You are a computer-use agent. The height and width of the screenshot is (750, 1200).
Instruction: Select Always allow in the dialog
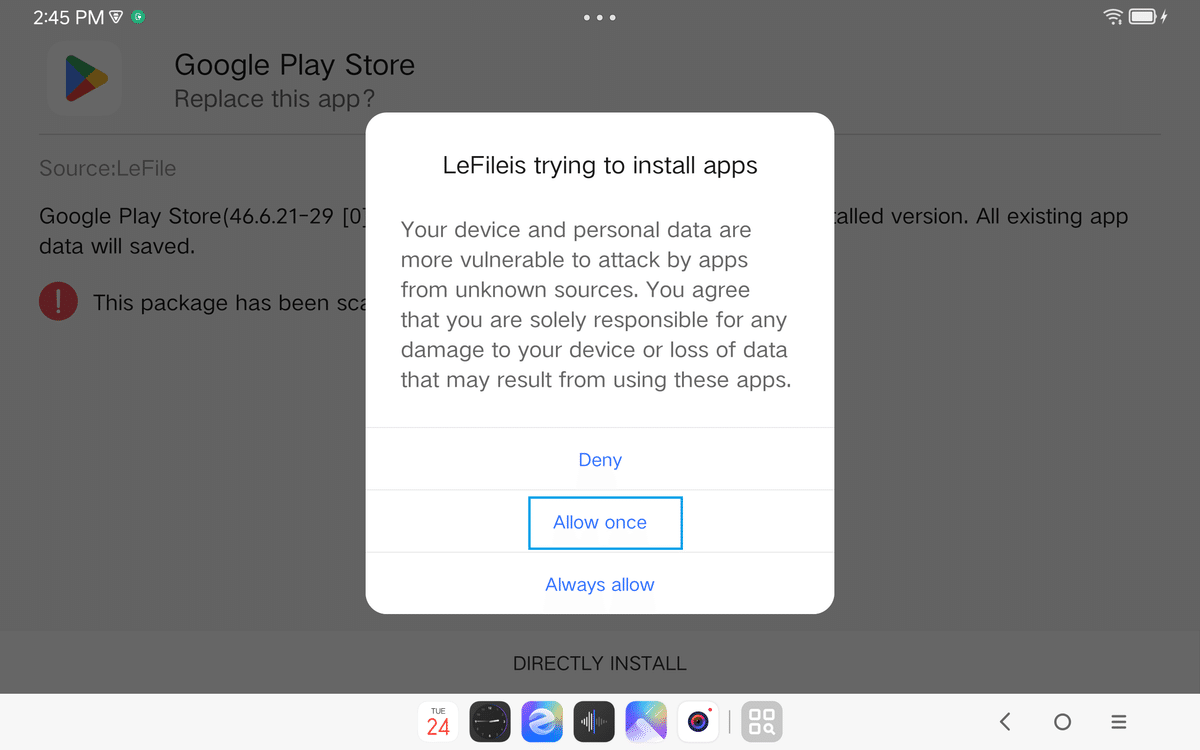600,585
